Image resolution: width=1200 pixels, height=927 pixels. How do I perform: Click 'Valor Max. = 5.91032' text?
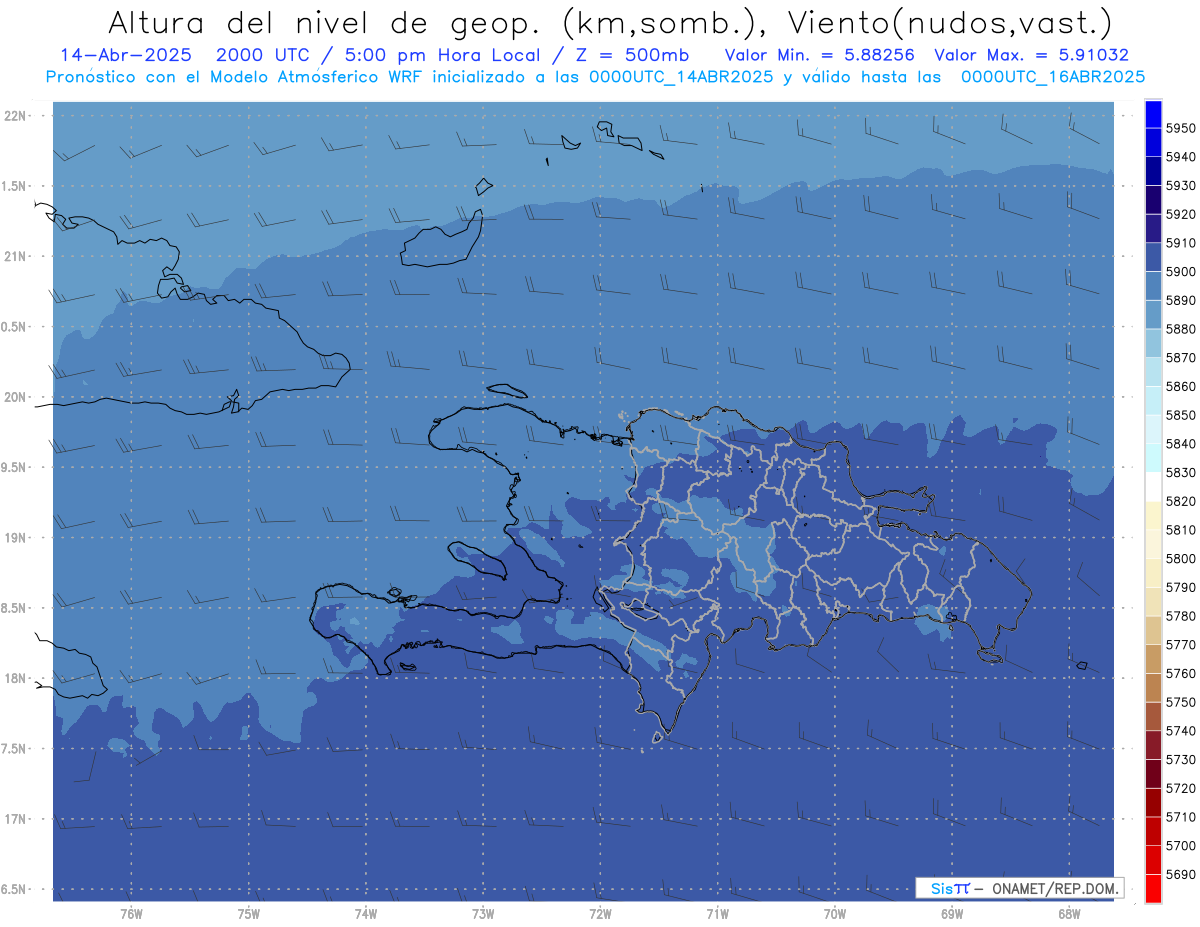[x=1031, y=55]
